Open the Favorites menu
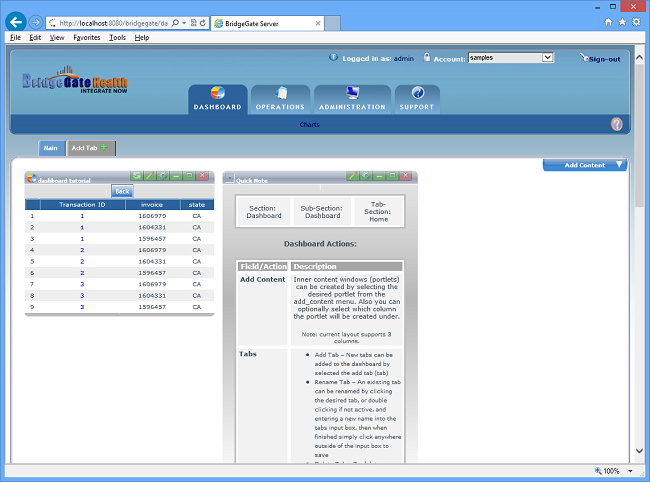The height and width of the screenshot is (482, 650). tap(86, 37)
